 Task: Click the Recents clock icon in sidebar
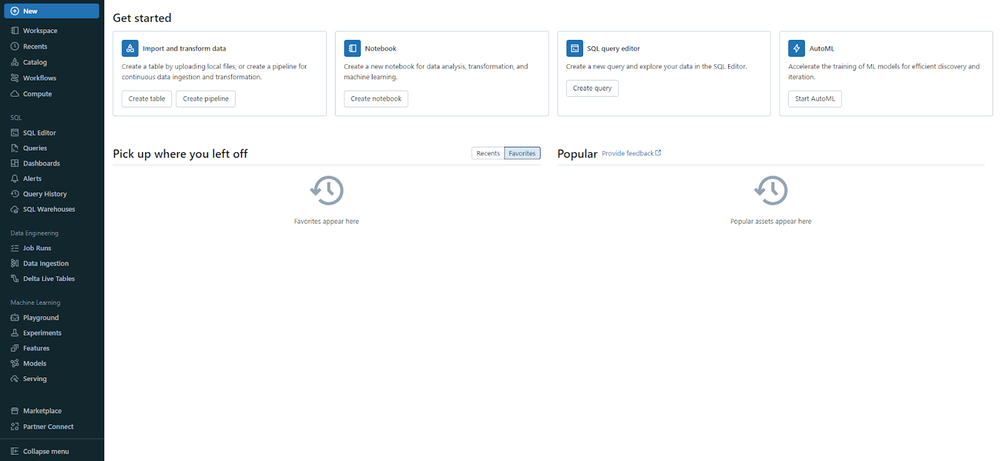tap(15, 47)
